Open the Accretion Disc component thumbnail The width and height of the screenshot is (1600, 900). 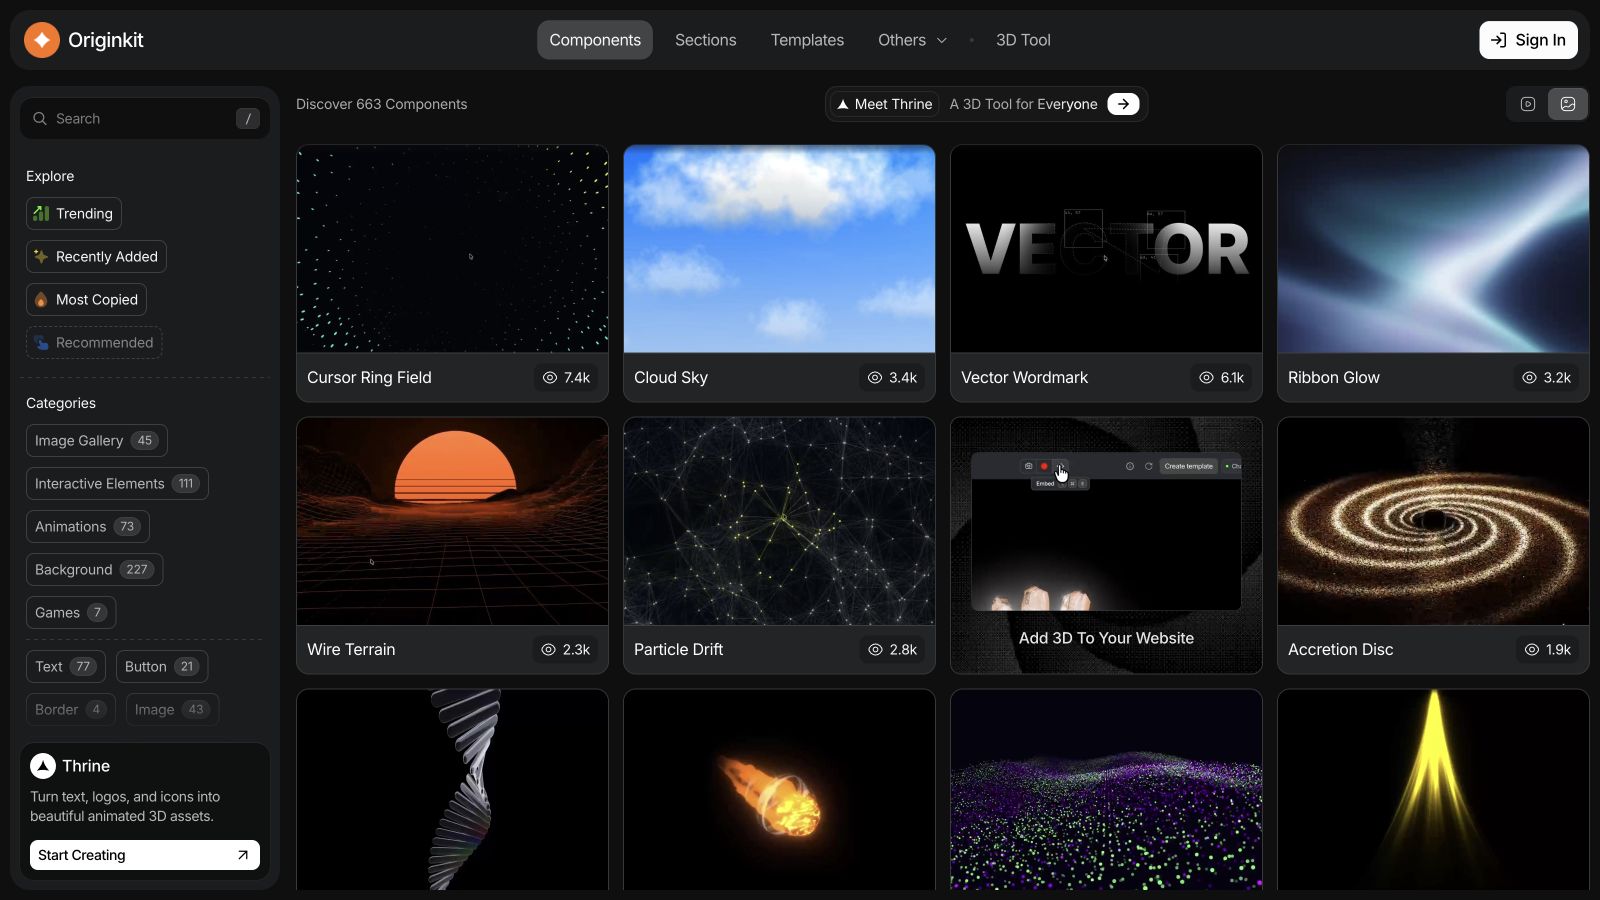point(1433,521)
